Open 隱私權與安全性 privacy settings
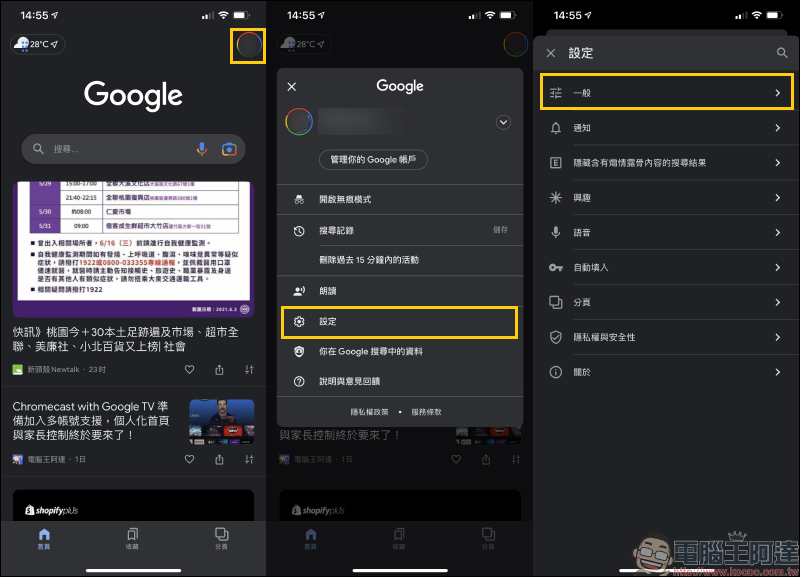 667,337
